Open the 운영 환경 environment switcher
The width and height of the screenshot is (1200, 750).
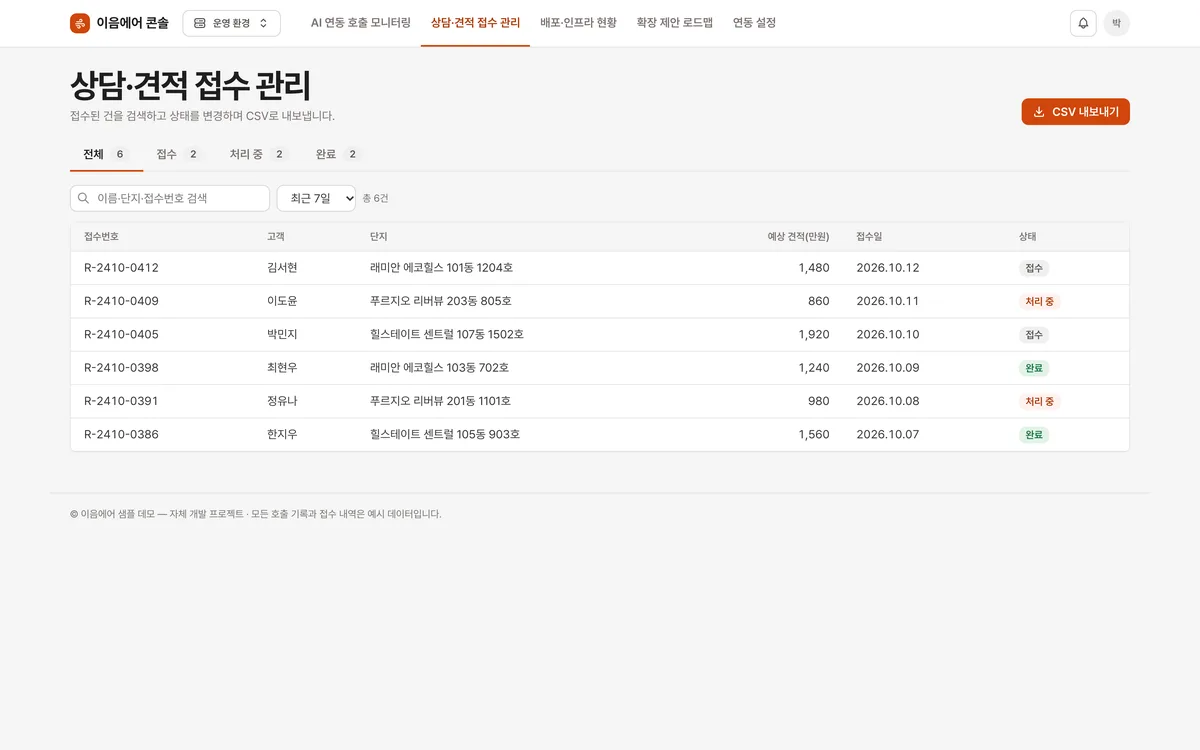pos(231,23)
